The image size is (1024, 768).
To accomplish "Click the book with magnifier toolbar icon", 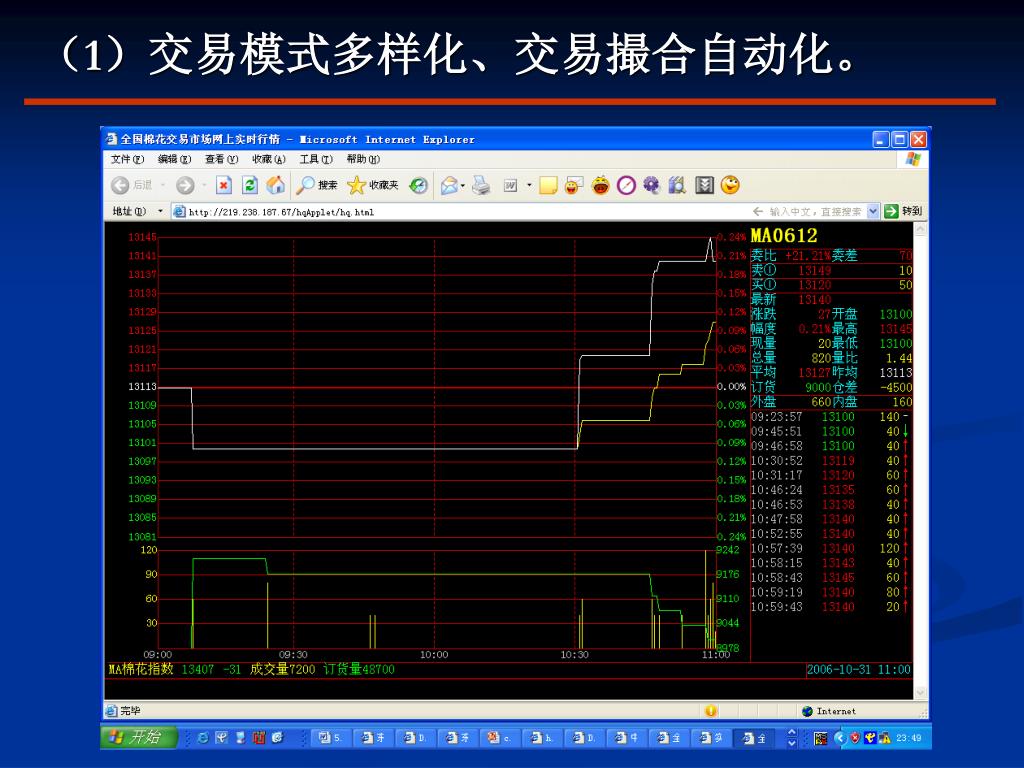I will point(677,185).
